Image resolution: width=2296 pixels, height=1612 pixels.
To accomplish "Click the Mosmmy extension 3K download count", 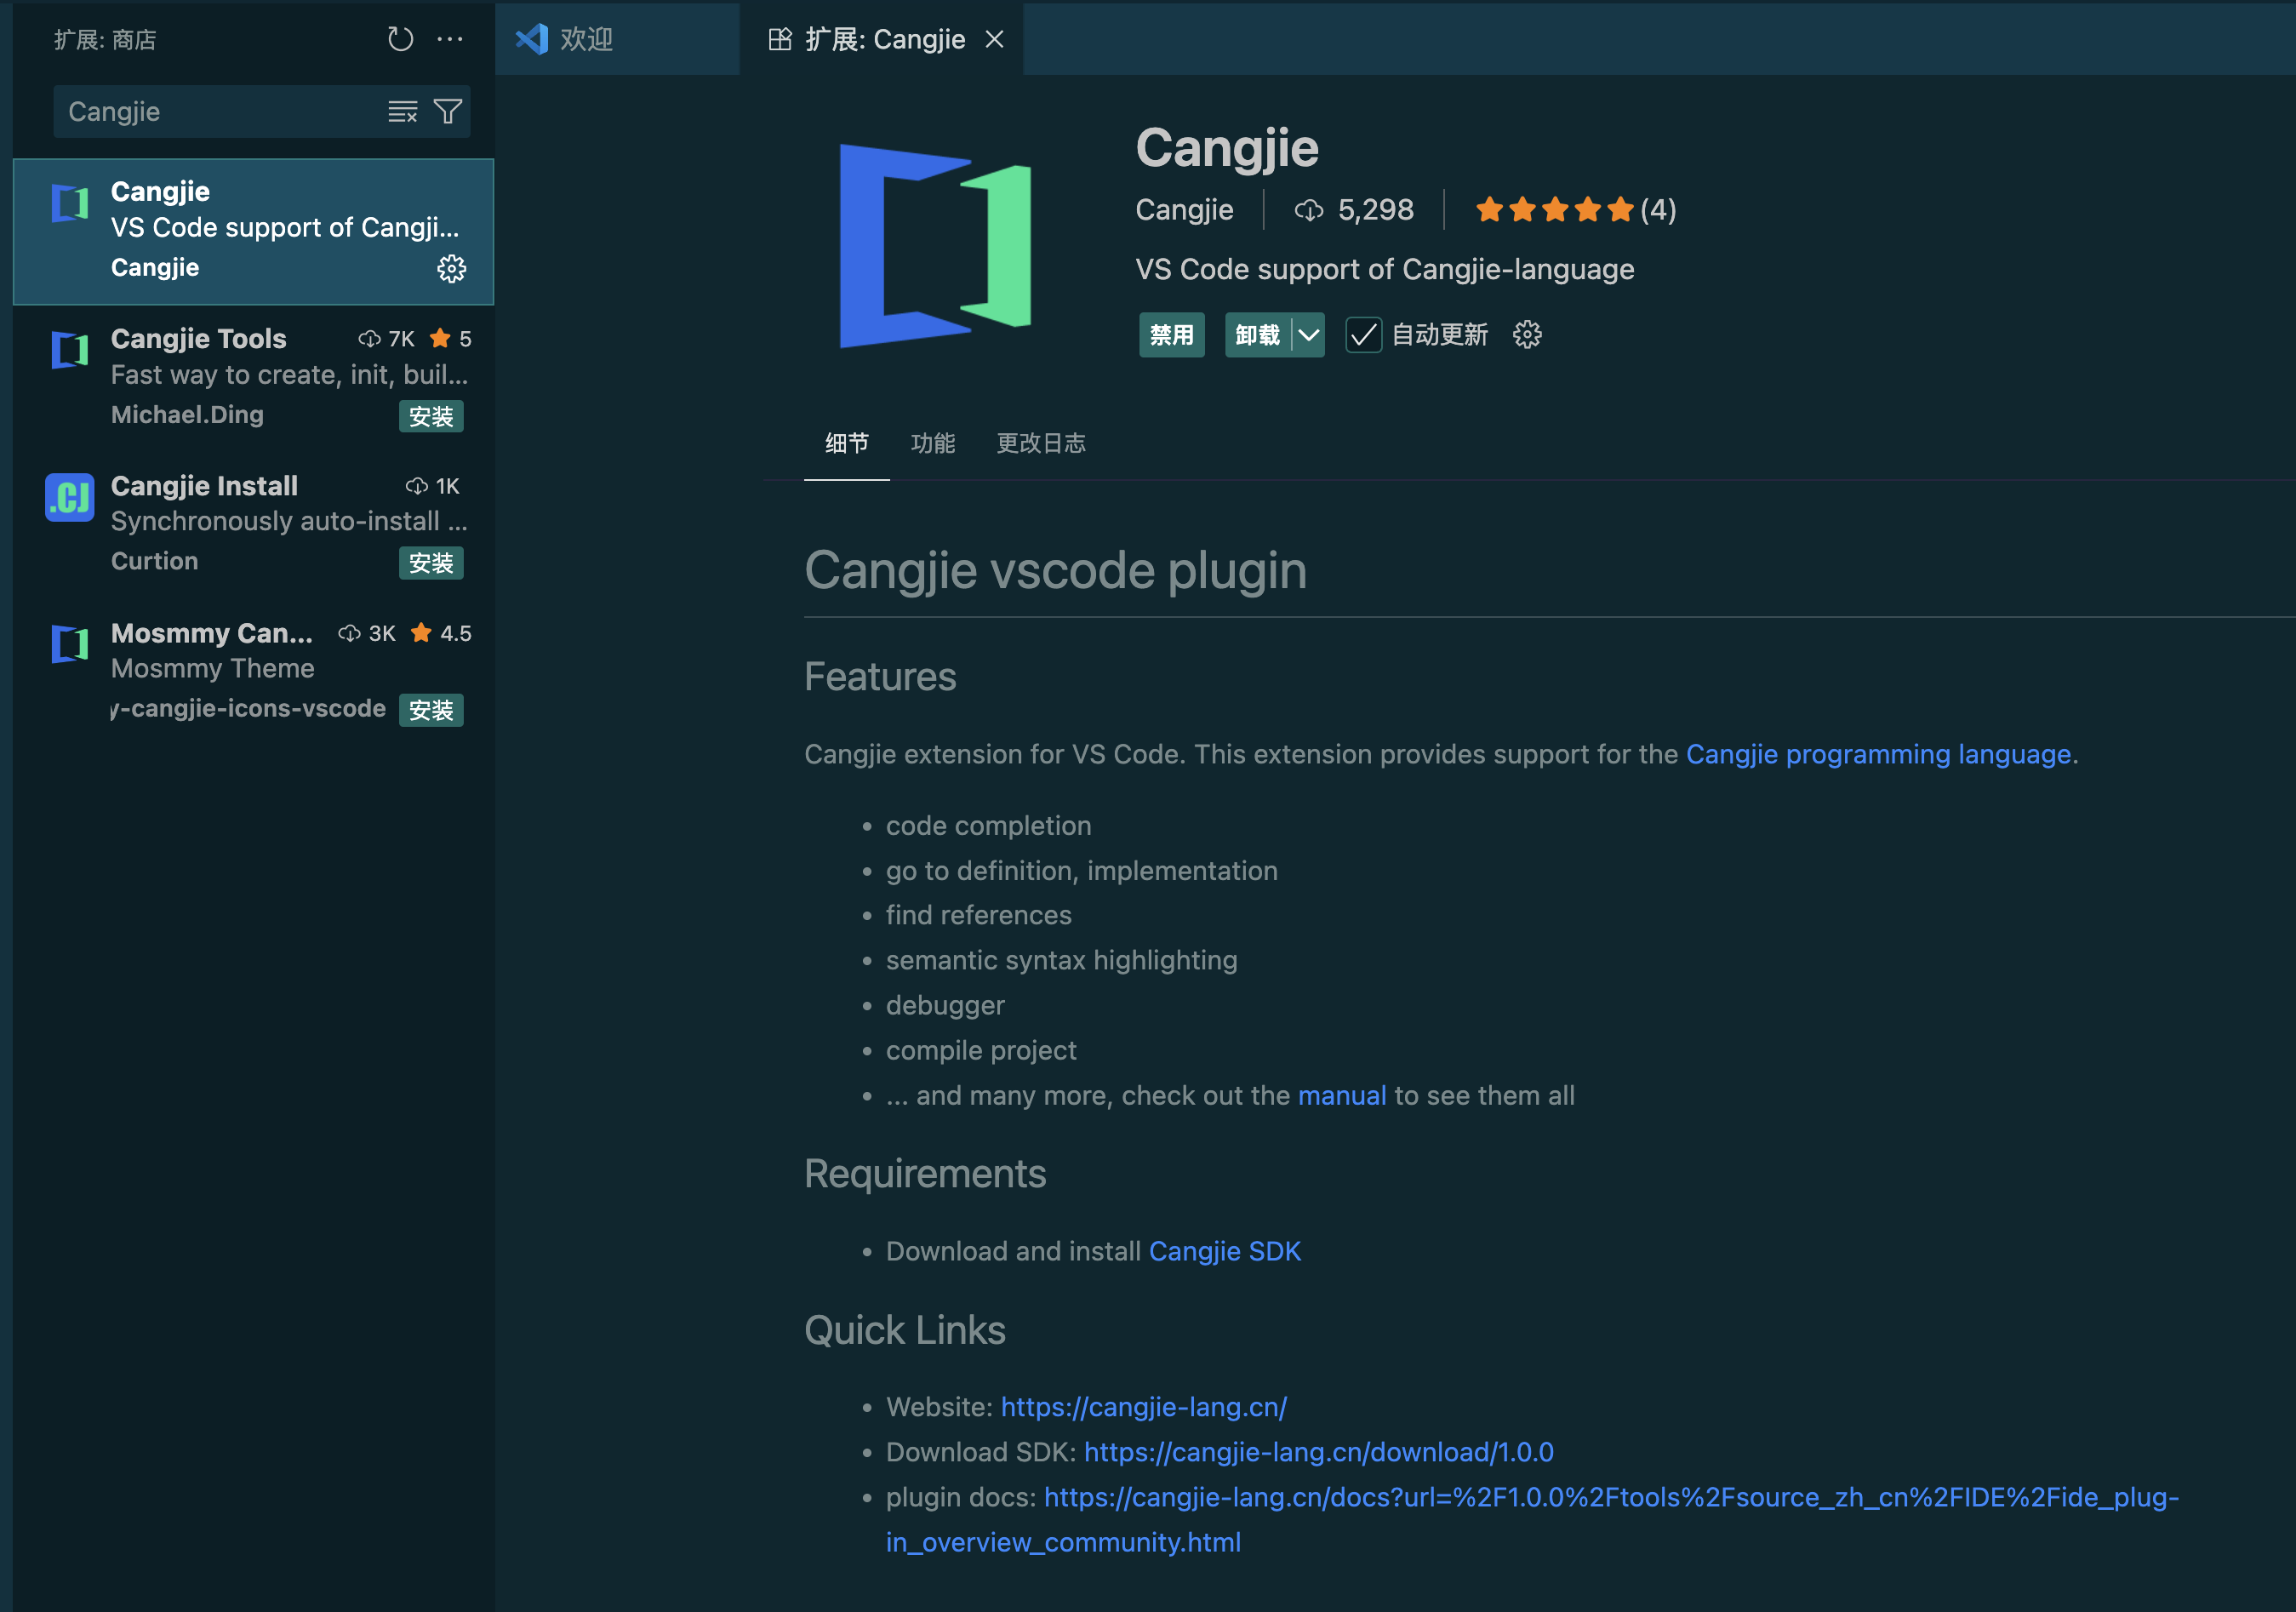I will tap(367, 633).
